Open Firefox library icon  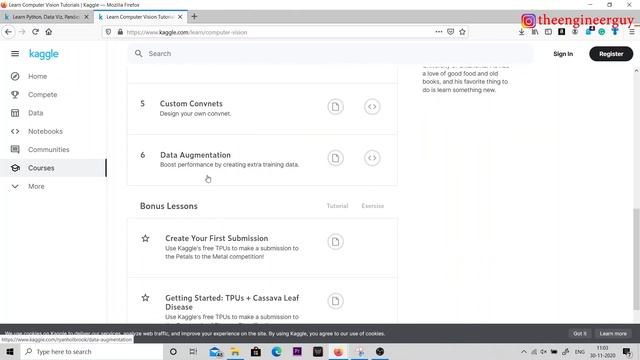click(535, 32)
